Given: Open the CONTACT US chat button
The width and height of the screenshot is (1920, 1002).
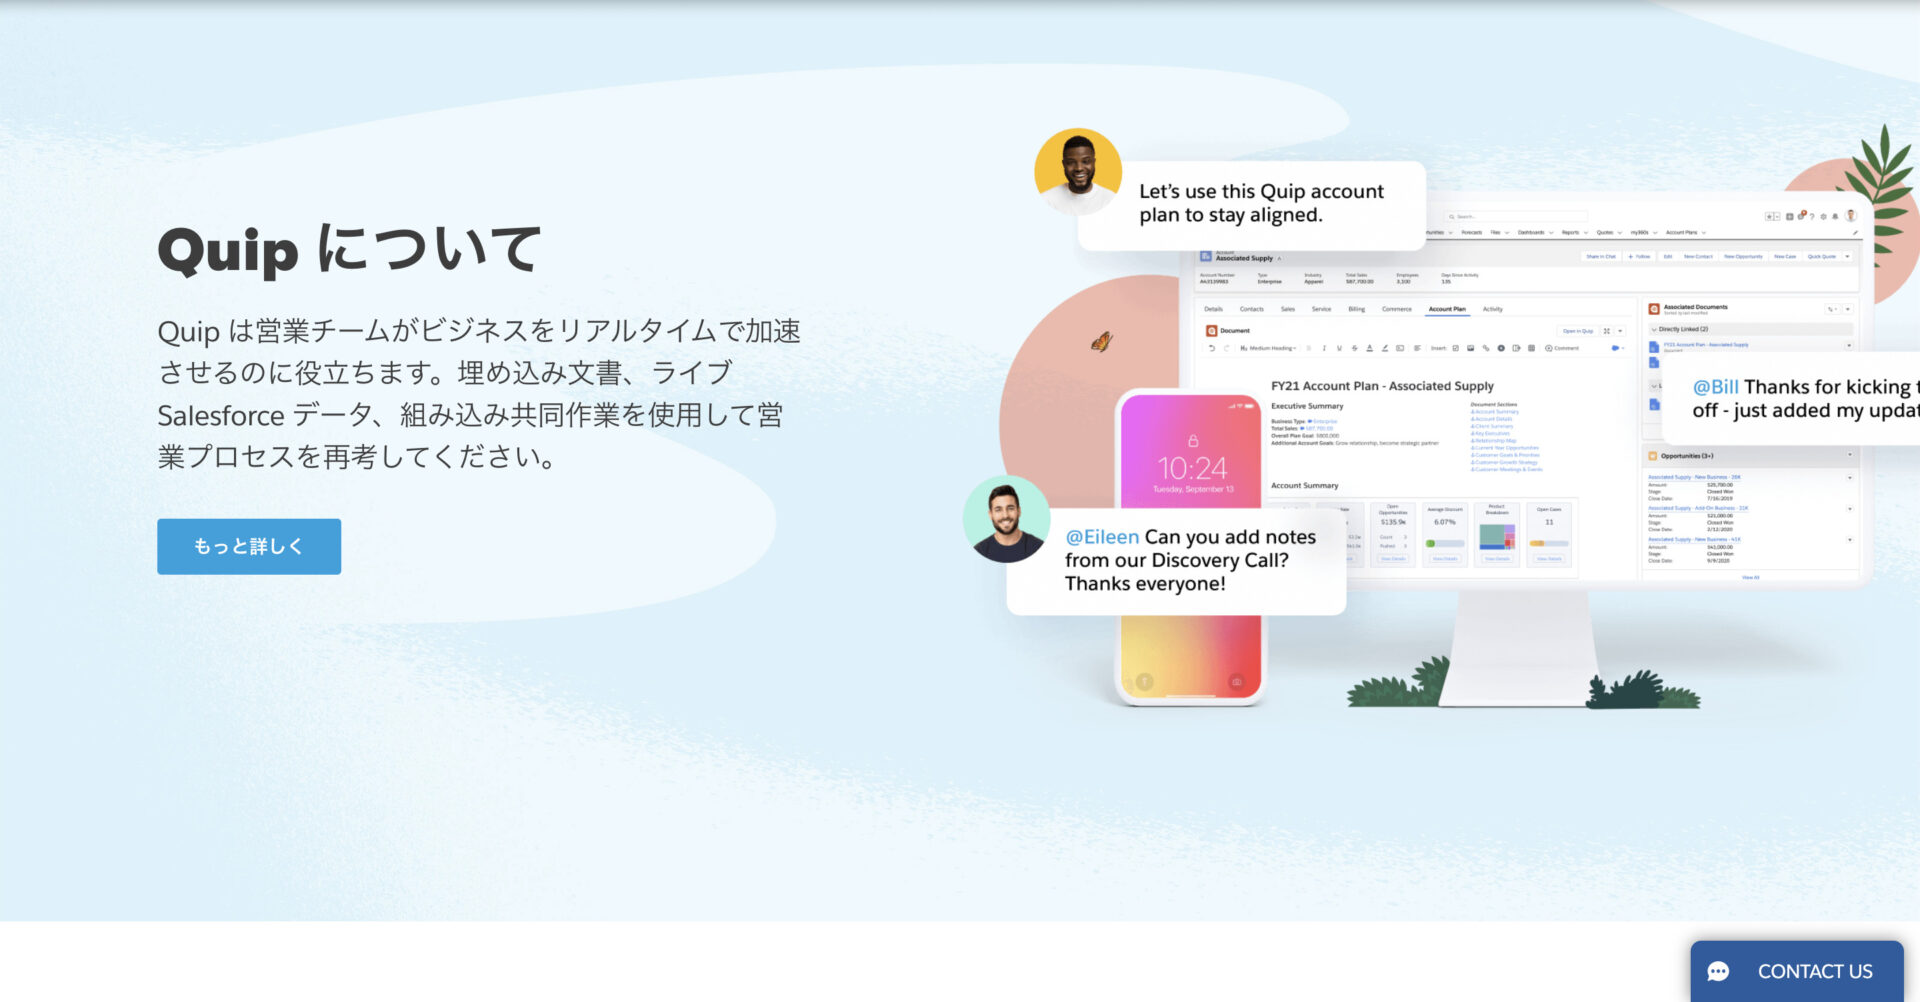Looking at the screenshot, I should coord(1796,971).
